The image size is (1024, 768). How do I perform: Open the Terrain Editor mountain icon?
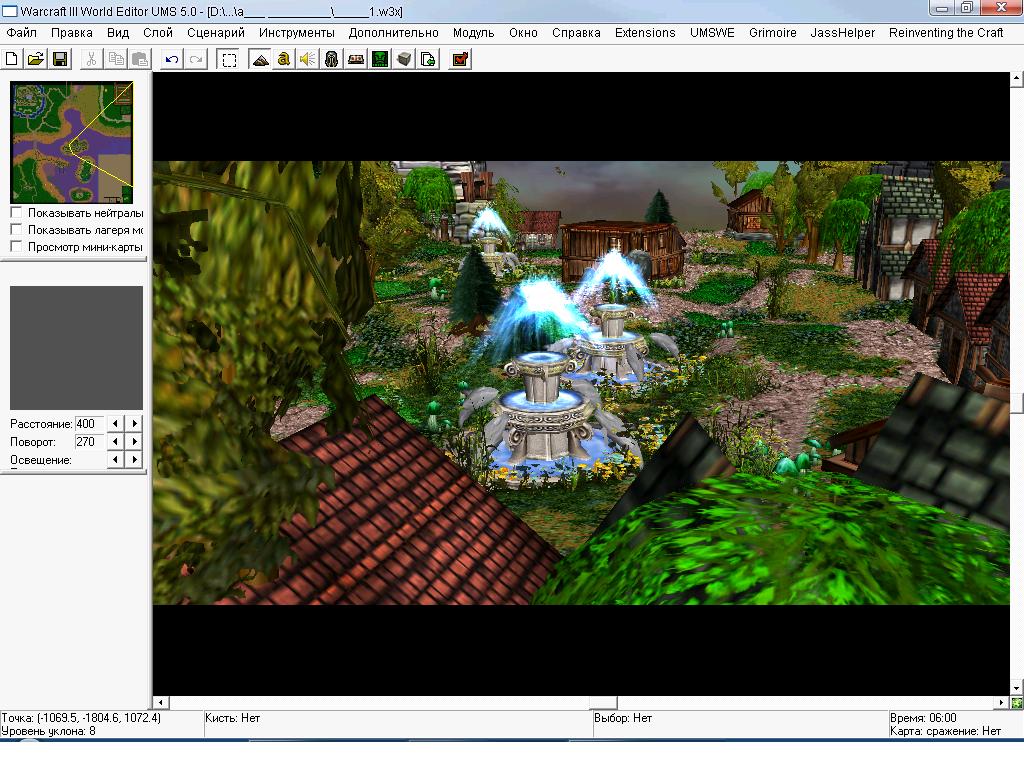pyautogui.click(x=260, y=59)
